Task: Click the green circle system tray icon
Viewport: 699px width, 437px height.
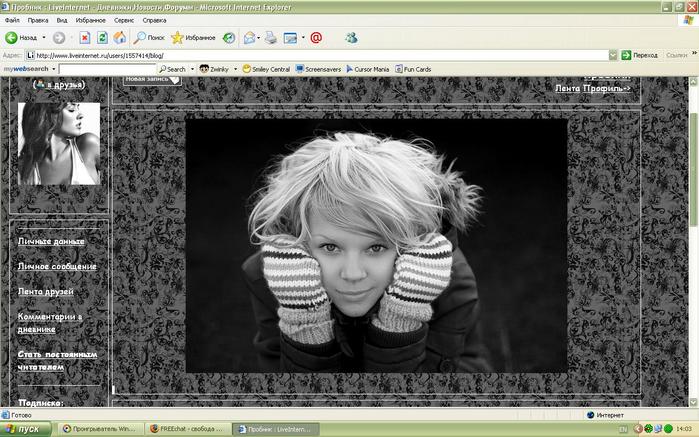Action: point(668,429)
